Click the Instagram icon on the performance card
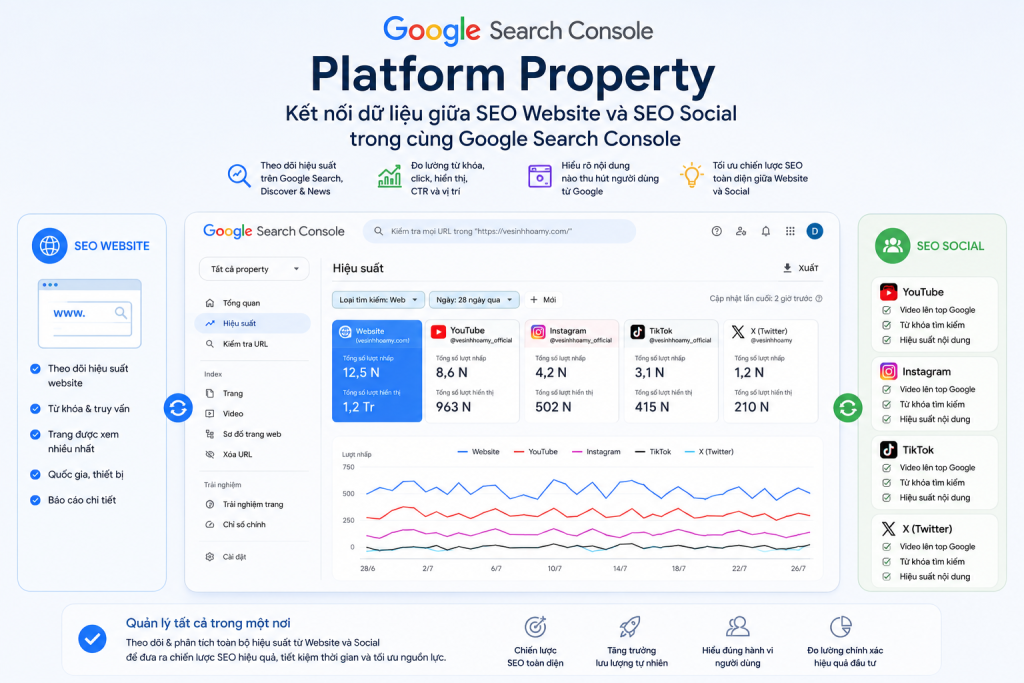The height and width of the screenshot is (683, 1024). tap(538, 332)
